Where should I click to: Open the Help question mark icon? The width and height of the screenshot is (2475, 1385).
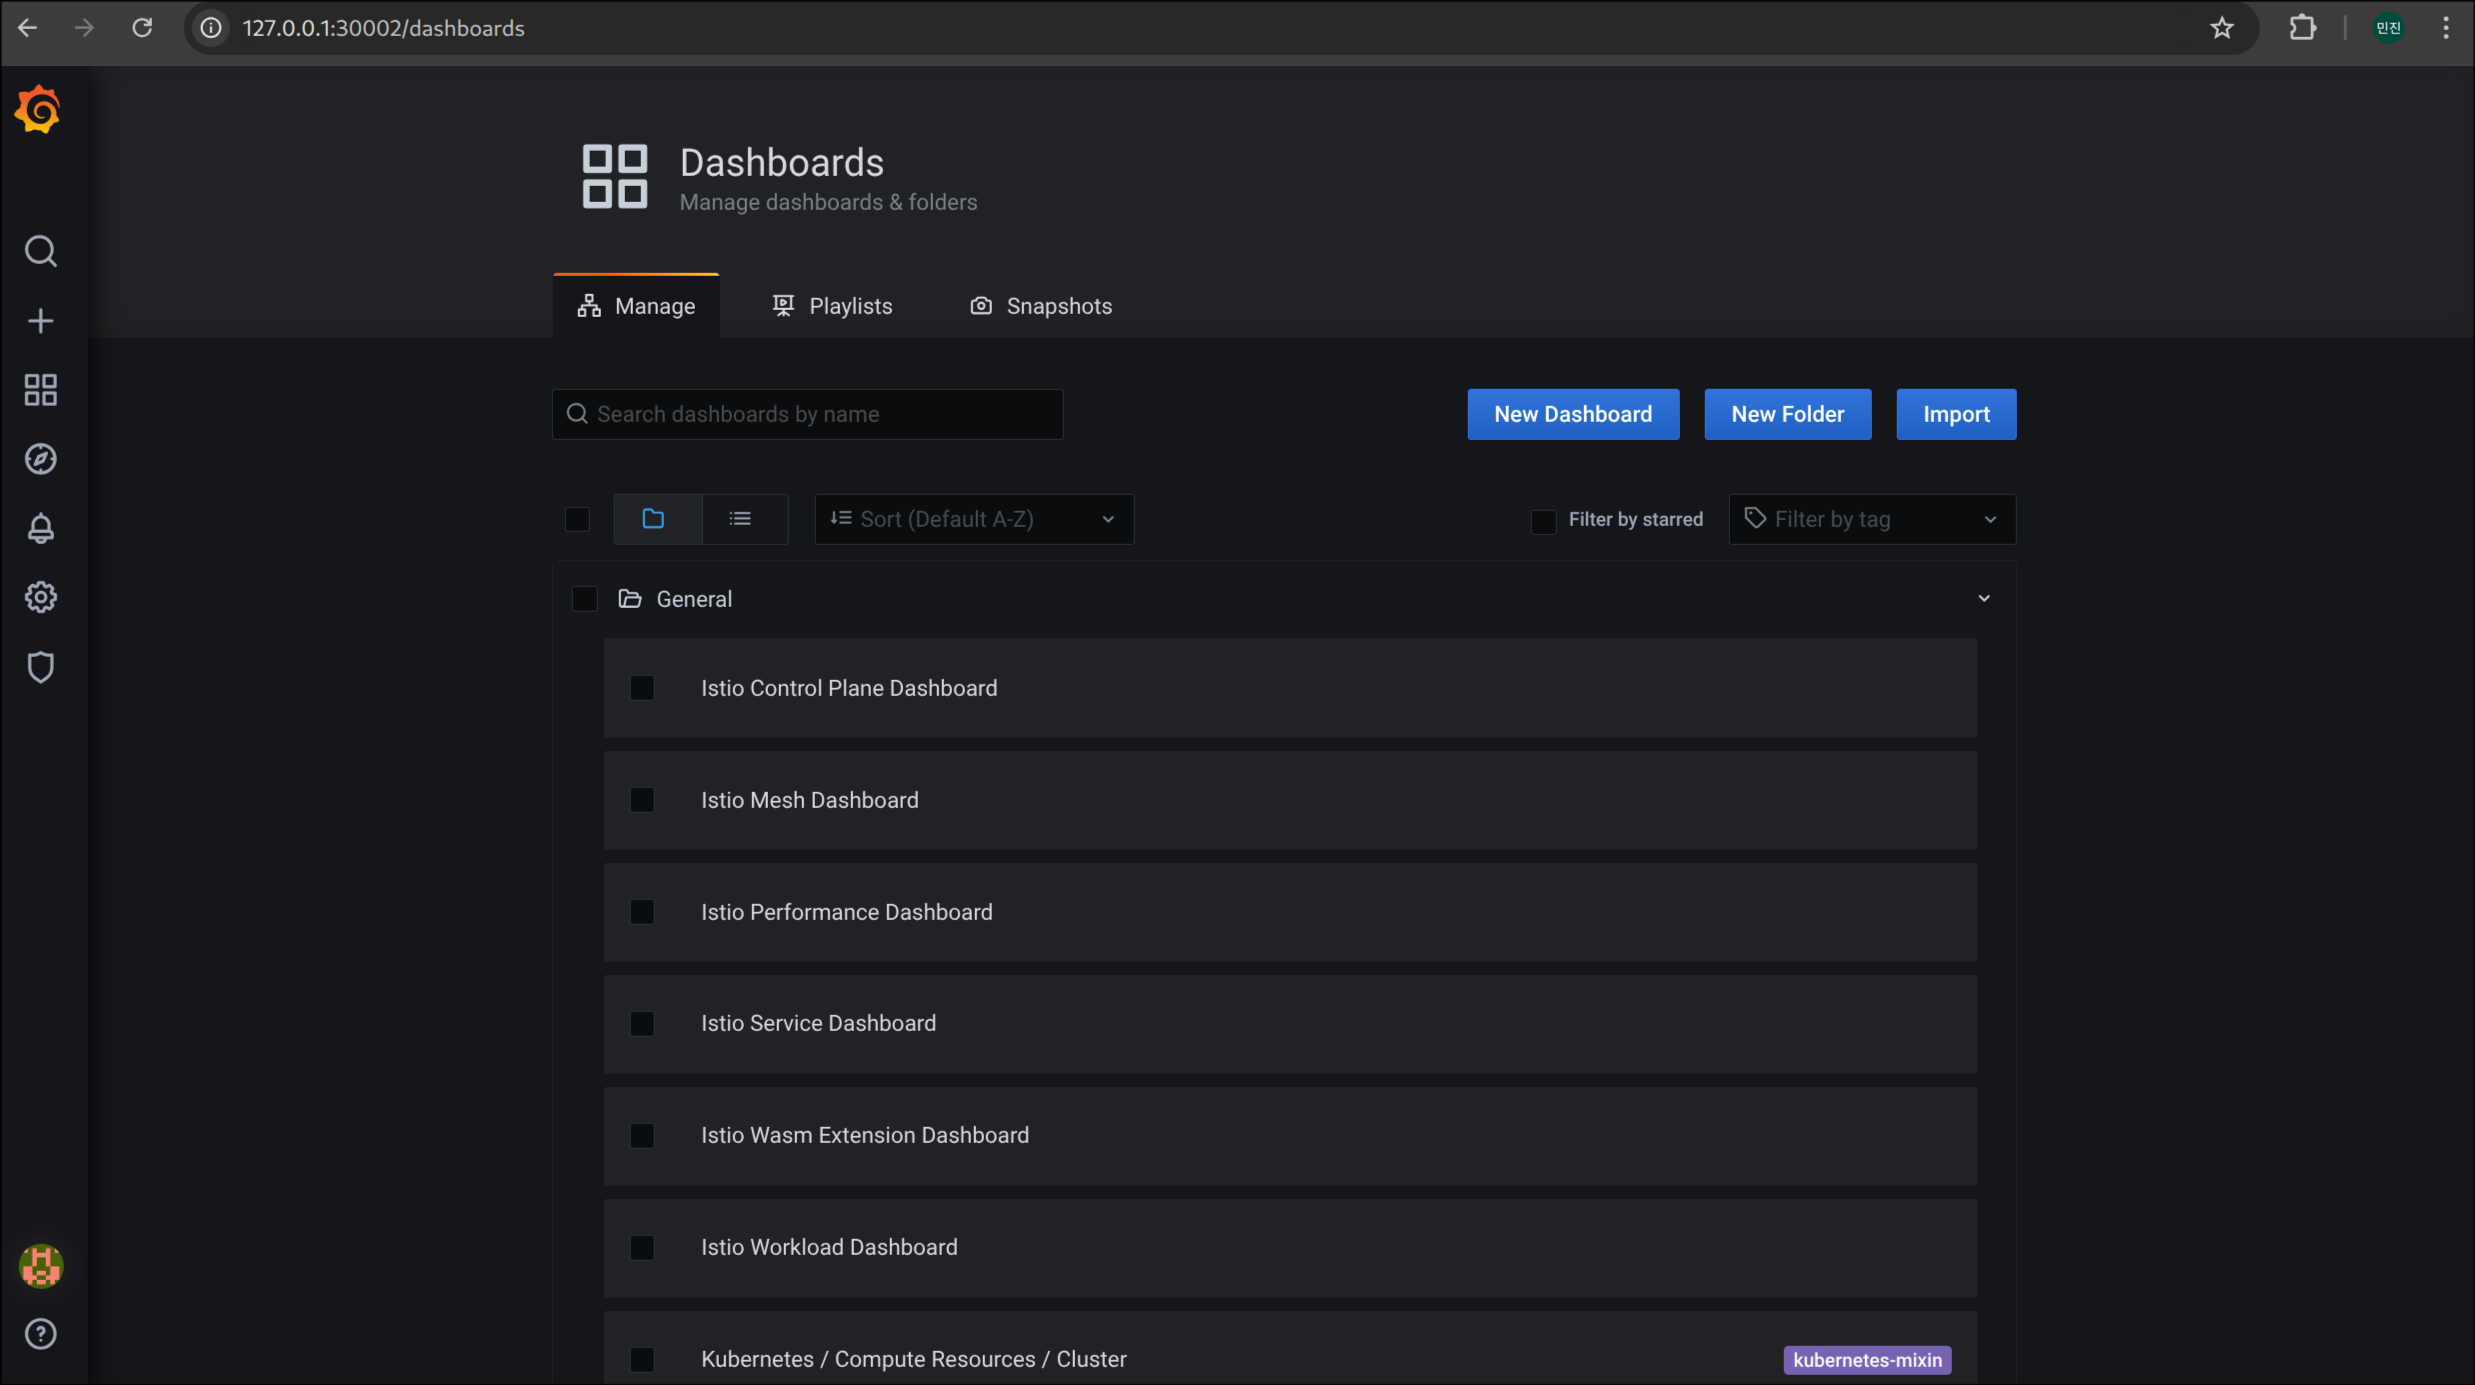point(40,1334)
